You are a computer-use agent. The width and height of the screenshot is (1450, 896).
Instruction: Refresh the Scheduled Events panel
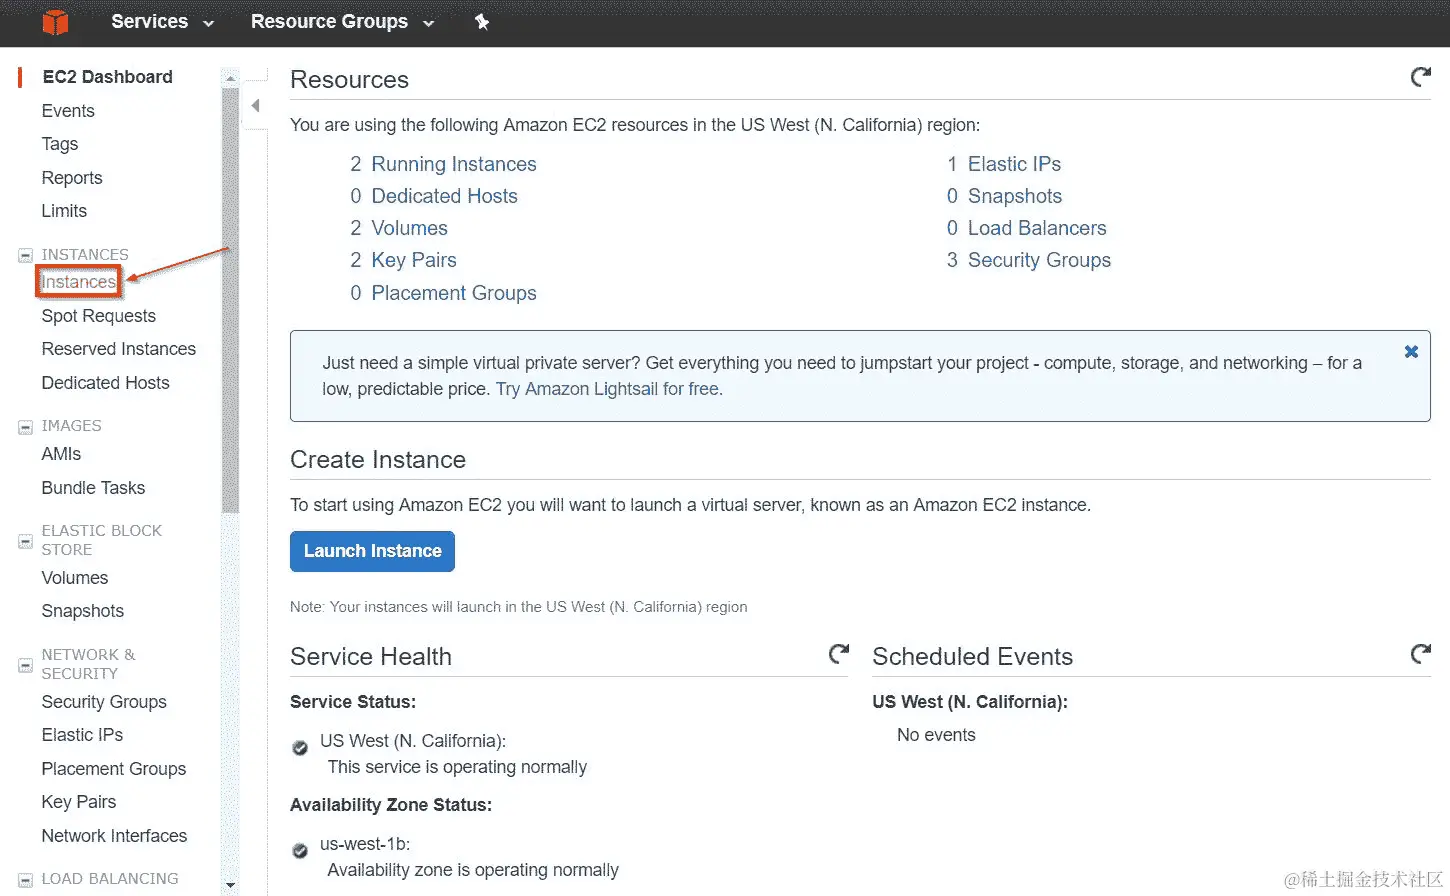pyautogui.click(x=1420, y=654)
